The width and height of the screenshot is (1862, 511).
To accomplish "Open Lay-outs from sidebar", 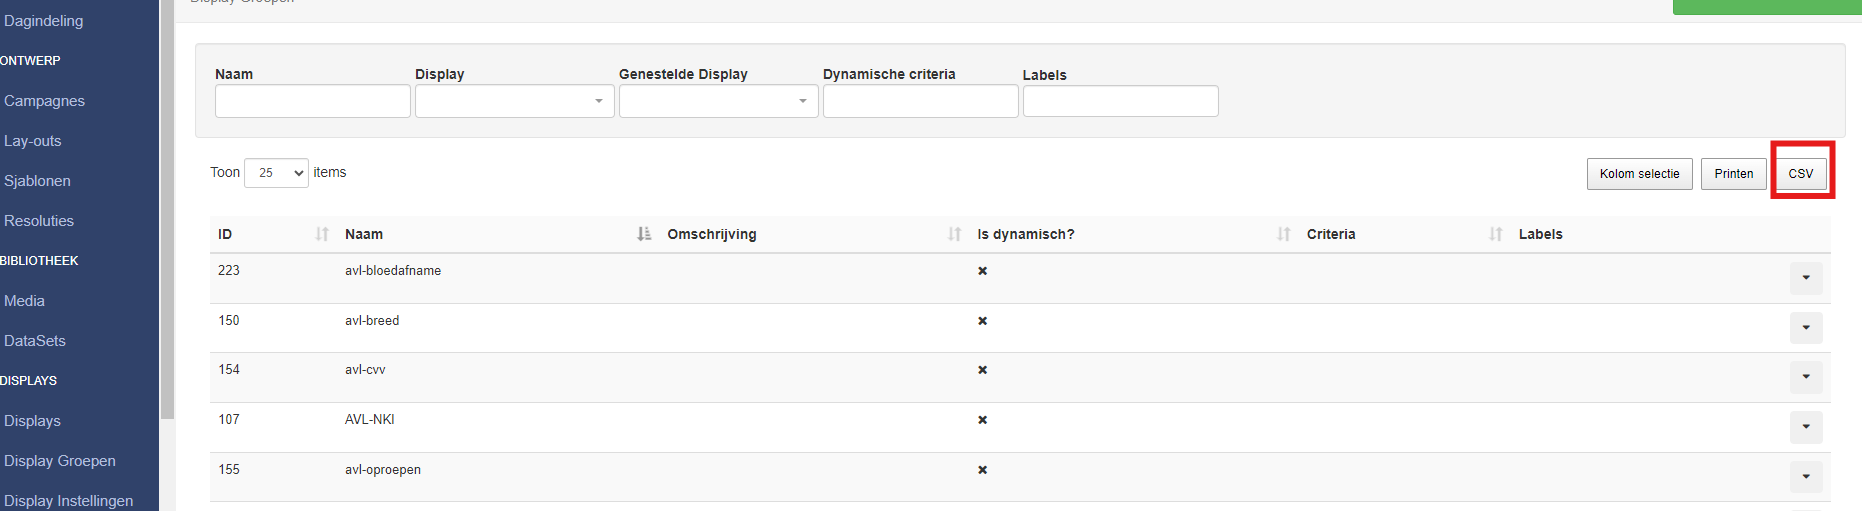I will (33, 141).
